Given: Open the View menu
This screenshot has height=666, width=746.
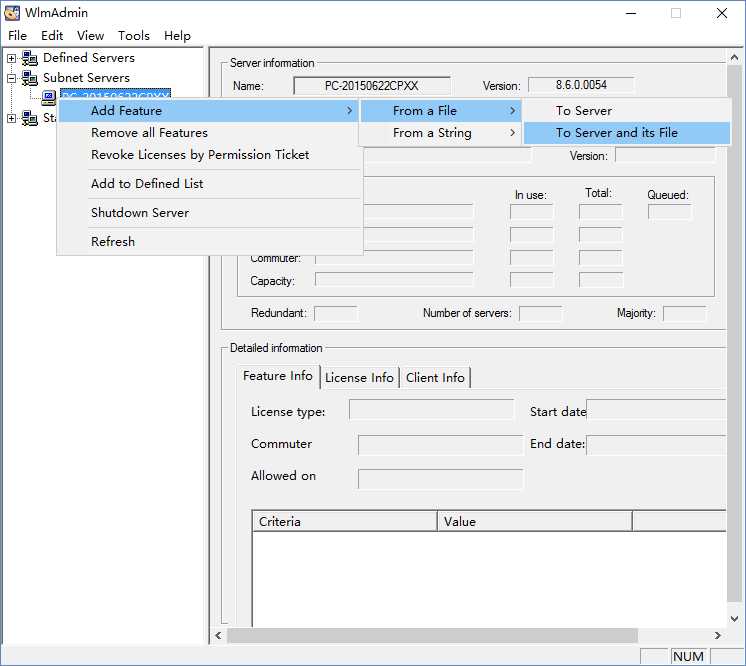Looking at the screenshot, I should pyautogui.click(x=90, y=36).
